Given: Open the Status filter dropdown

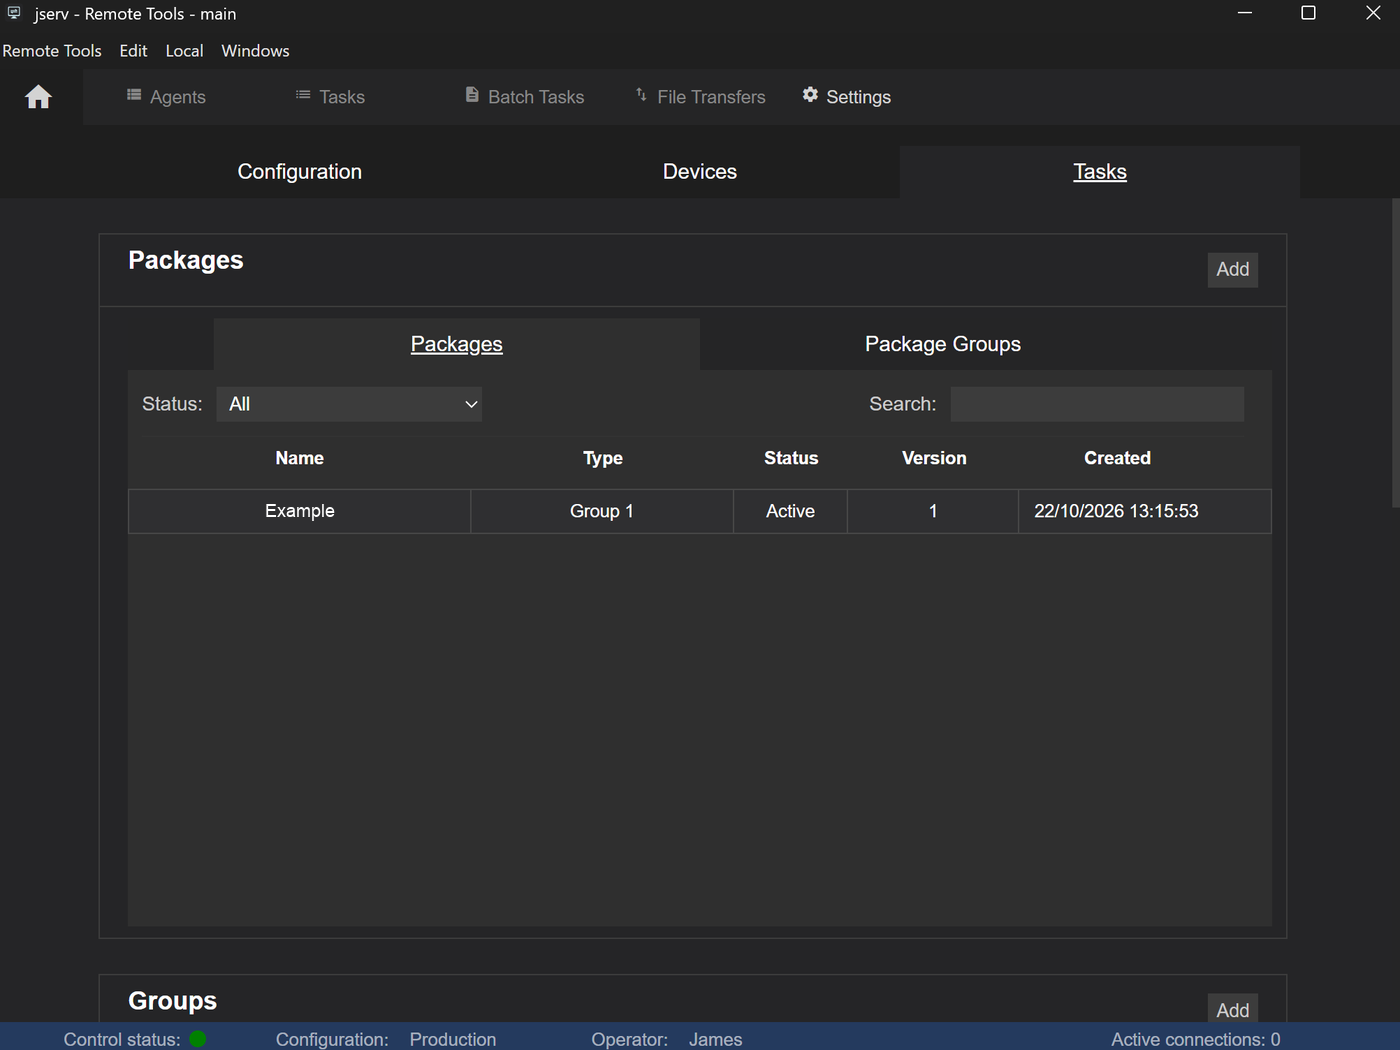Looking at the screenshot, I should click(349, 404).
